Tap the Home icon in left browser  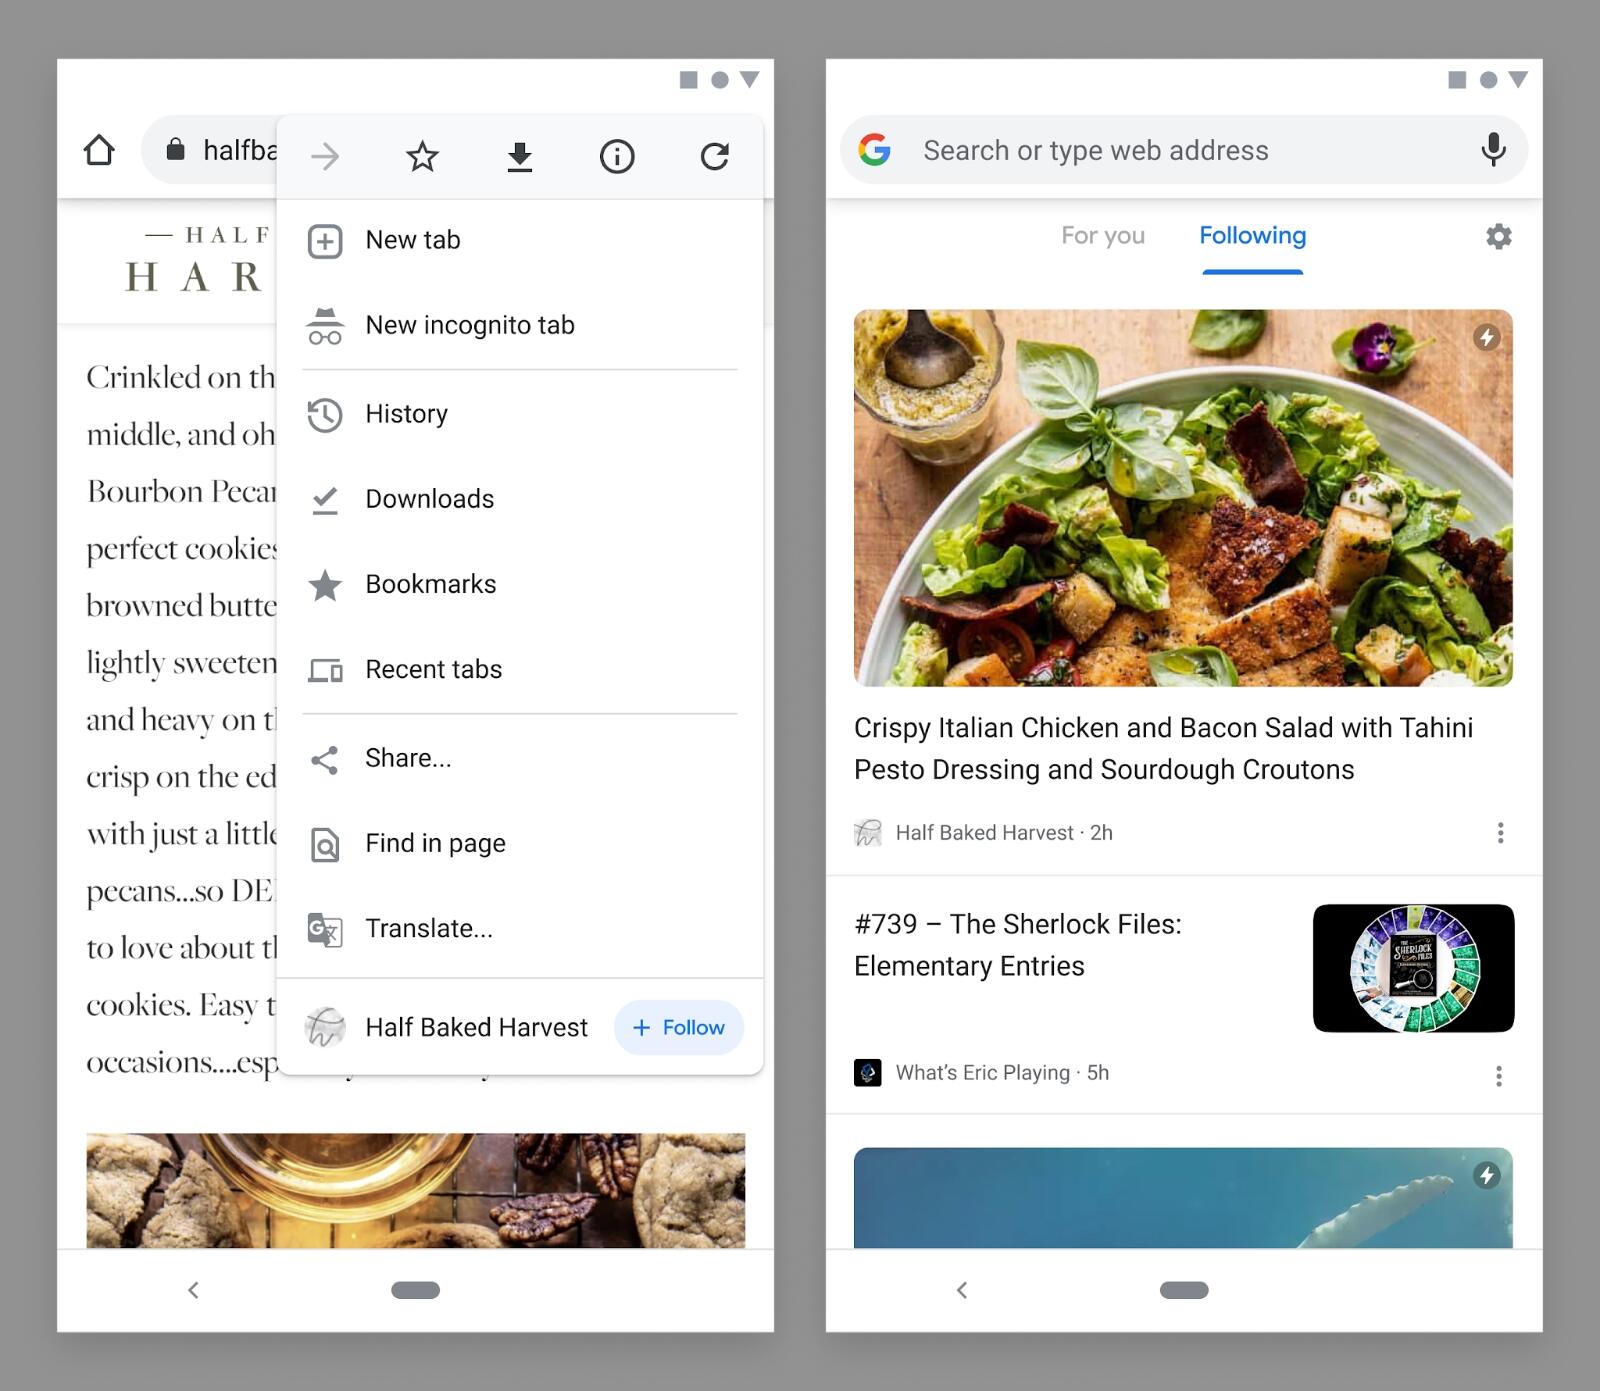click(99, 151)
